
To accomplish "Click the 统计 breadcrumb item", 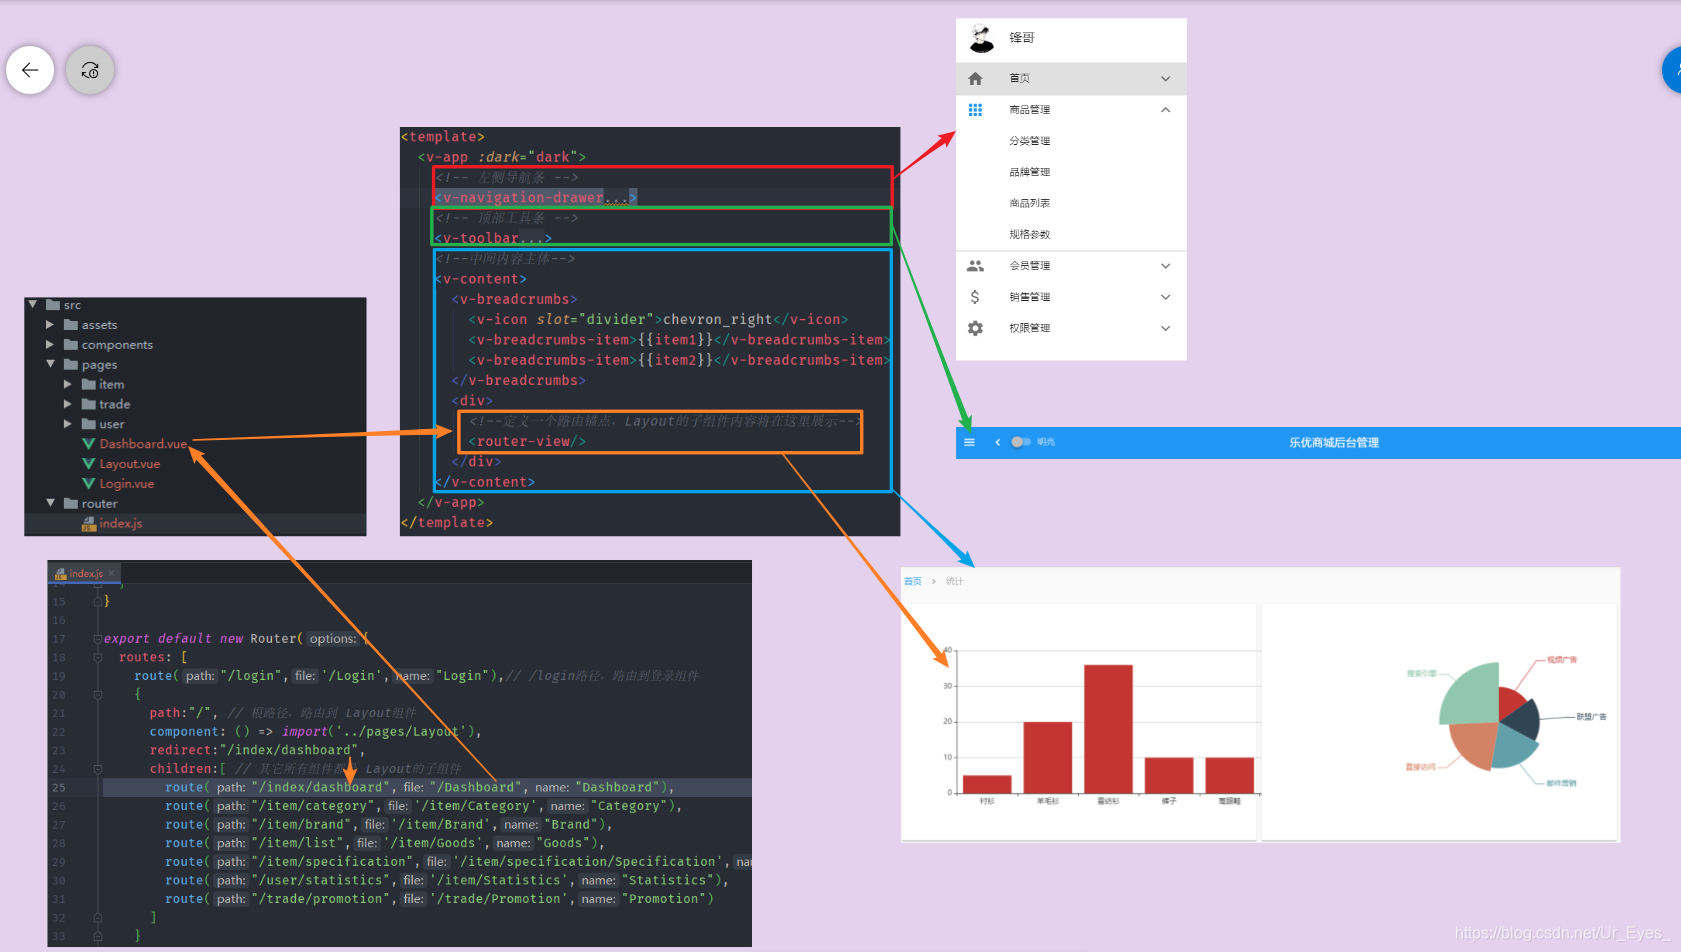I will [x=954, y=581].
